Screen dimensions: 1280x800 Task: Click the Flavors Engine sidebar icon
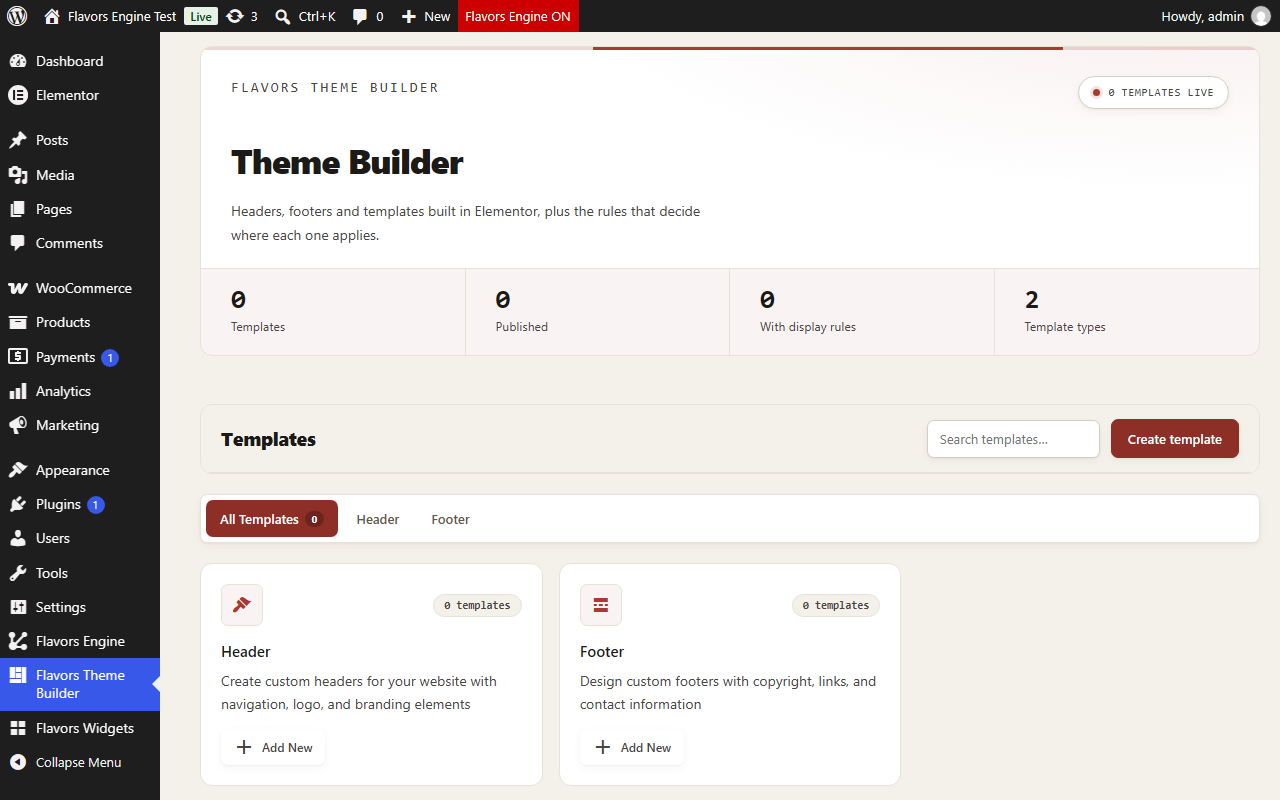coord(17,641)
